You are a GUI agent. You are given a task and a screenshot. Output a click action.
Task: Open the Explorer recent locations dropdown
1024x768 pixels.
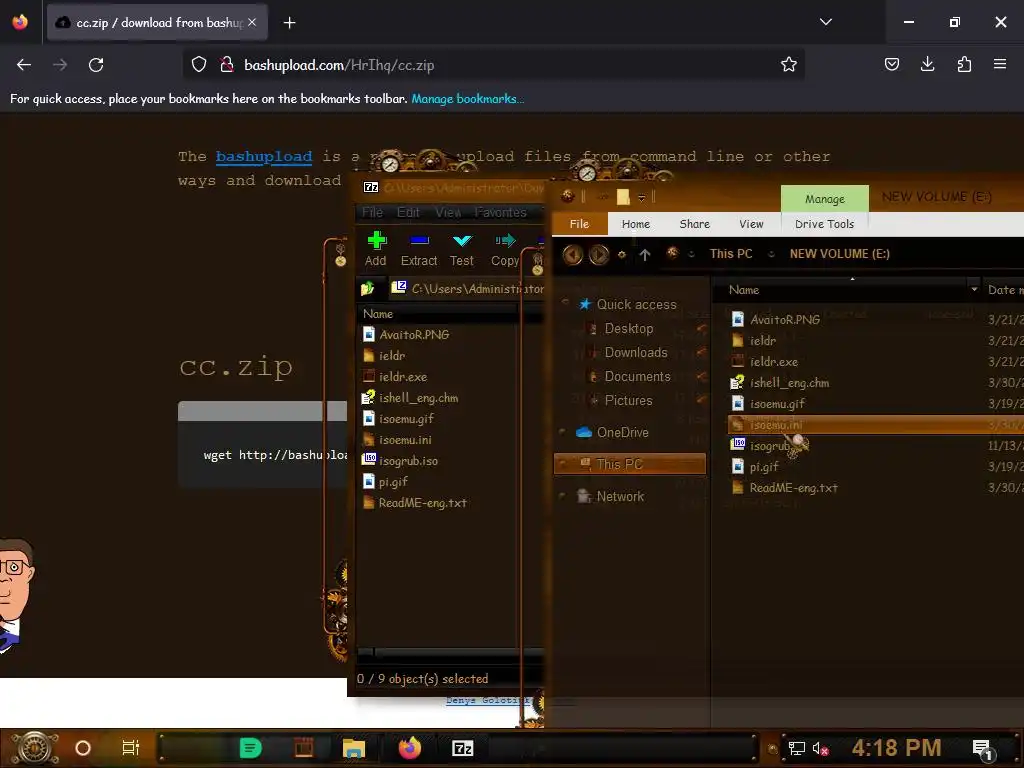pos(622,255)
